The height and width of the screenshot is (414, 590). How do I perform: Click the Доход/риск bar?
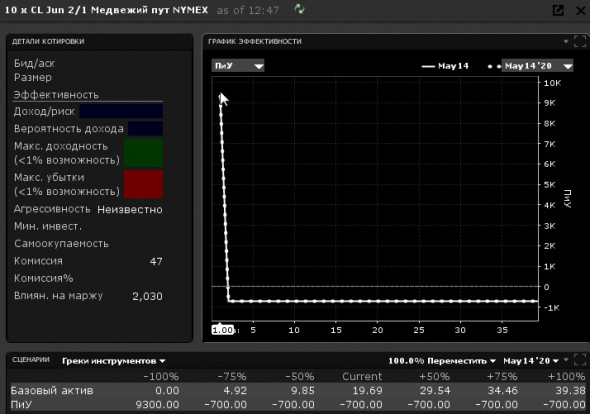point(121,111)
